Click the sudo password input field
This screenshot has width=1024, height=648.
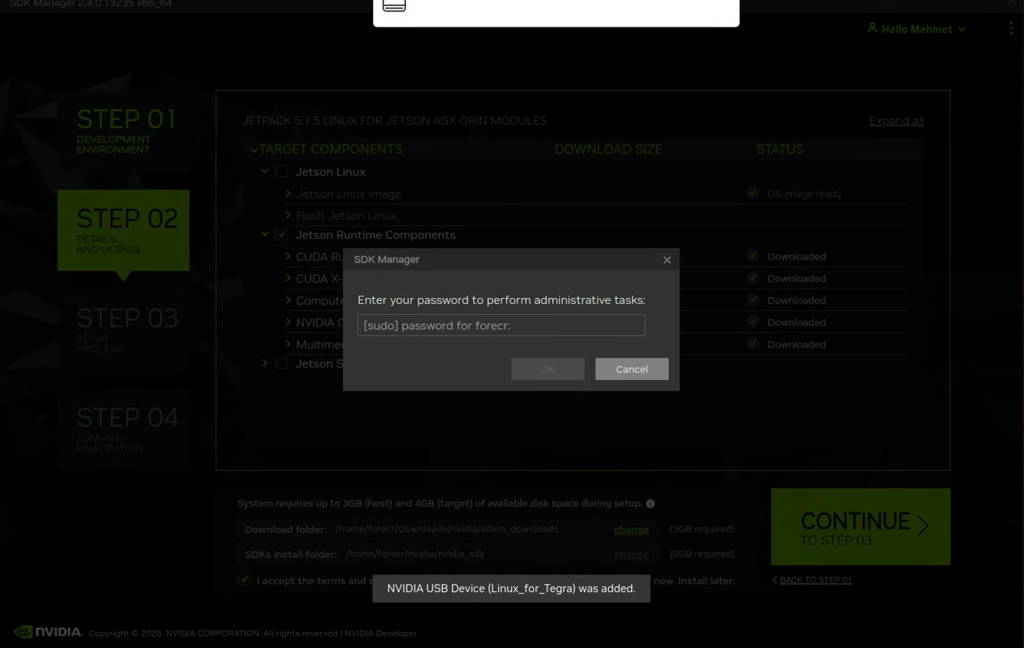(x=501, y=325)
